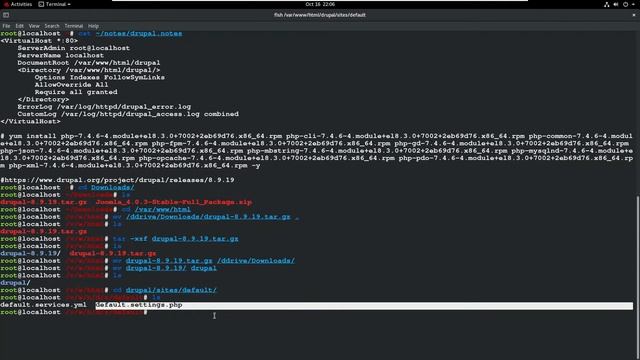Click the ServerAdmin root@localhost line
The width and height of the screenshot is (640, 360).
73,48
